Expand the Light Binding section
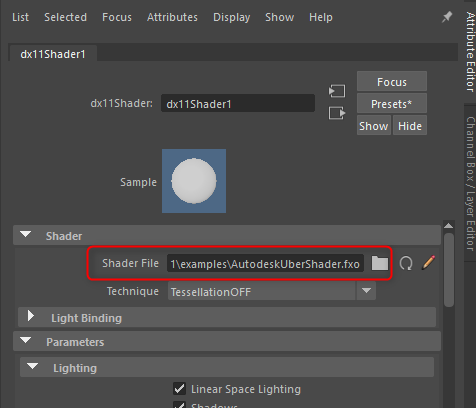Viewport: 476px width, 408px height. 31,316
